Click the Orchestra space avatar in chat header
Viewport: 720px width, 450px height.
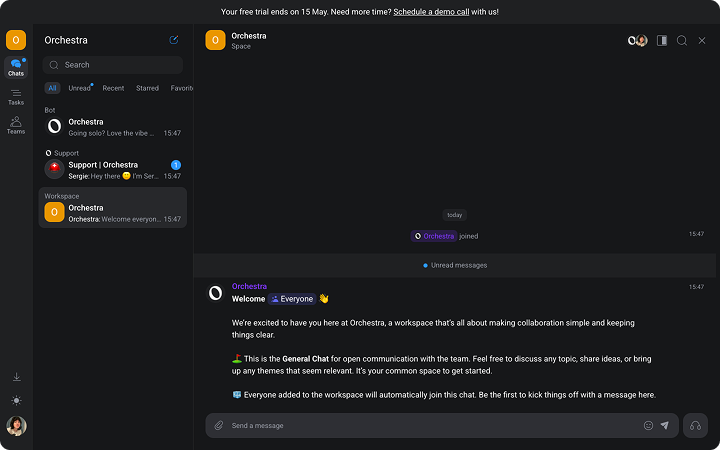pyautogui.click(x=215, y=40)
